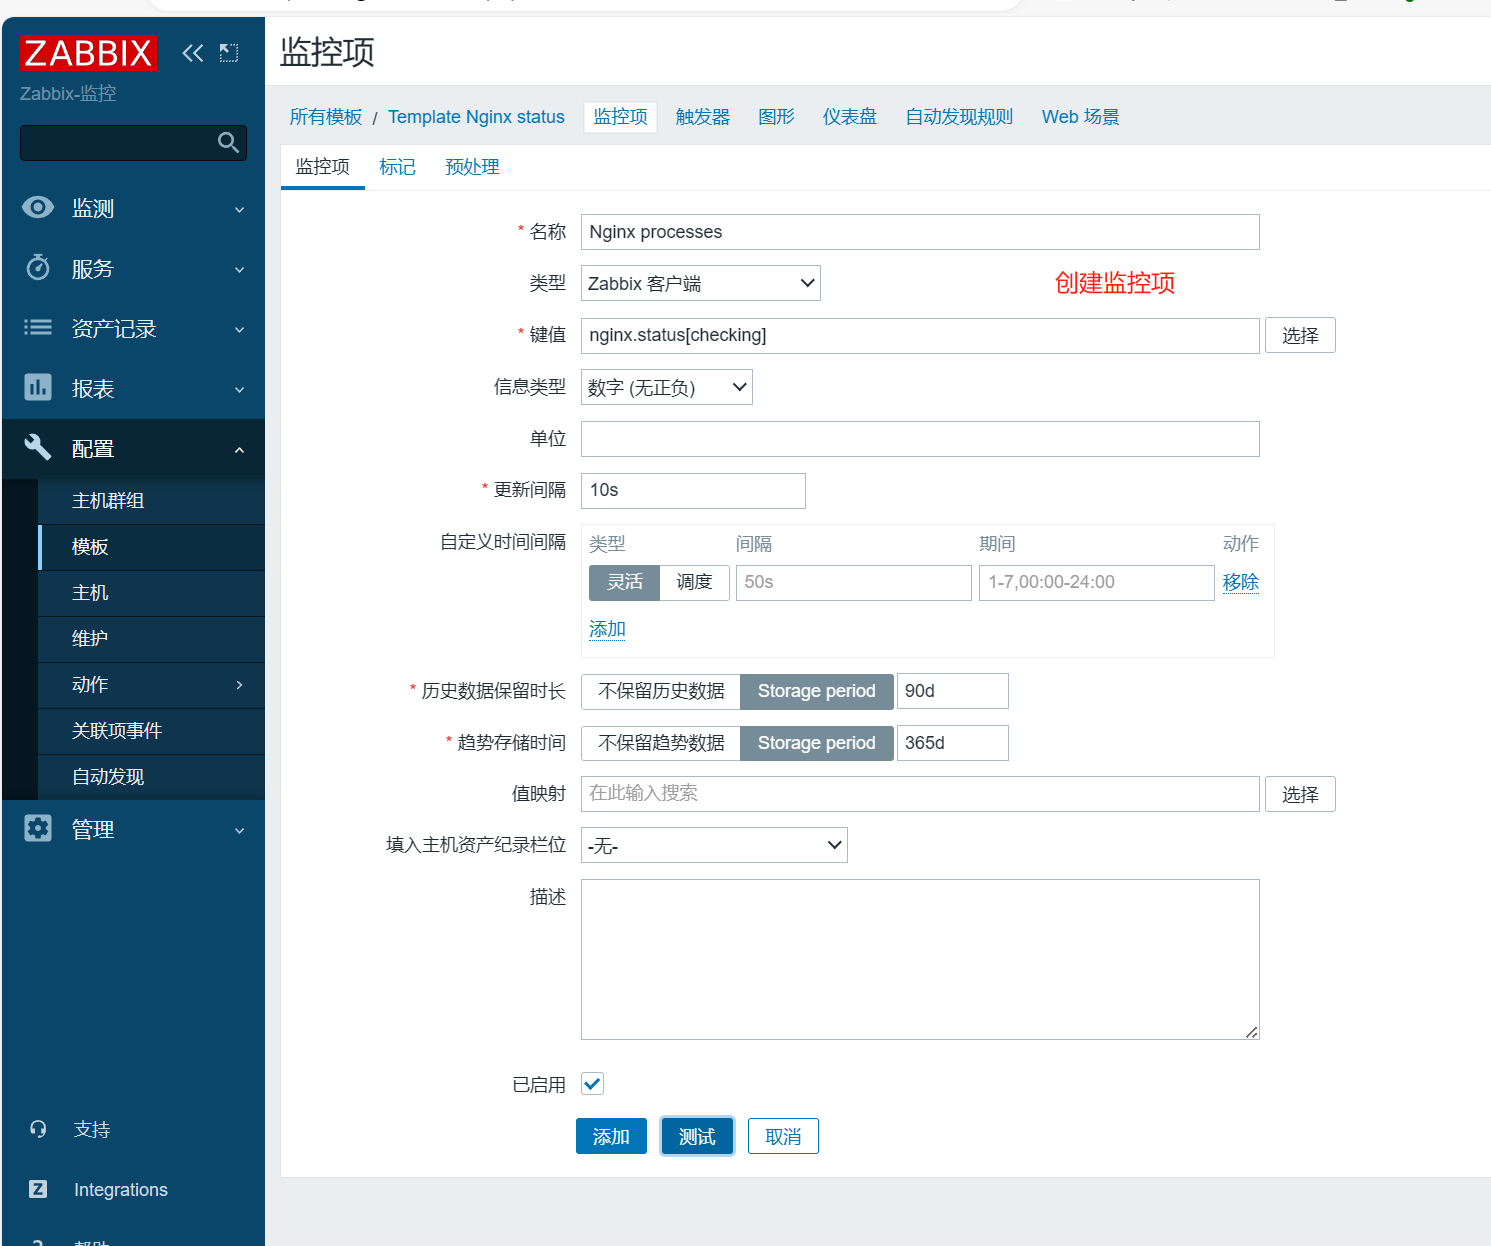This screenshot has width=1491, height=1246.
Task: Click the chart icon for 报表
Action: pyautogui.click(x=38, y=387)
